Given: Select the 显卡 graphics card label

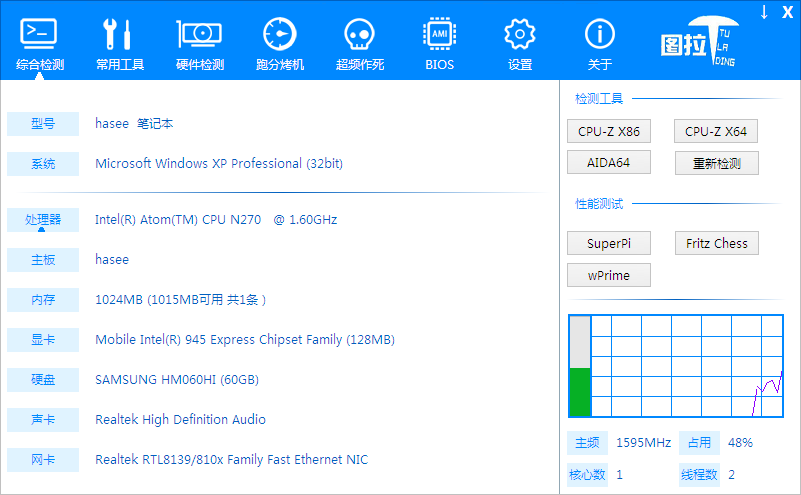Looking at the screenshot, I should pyautogui.click(x=43, y=339).
